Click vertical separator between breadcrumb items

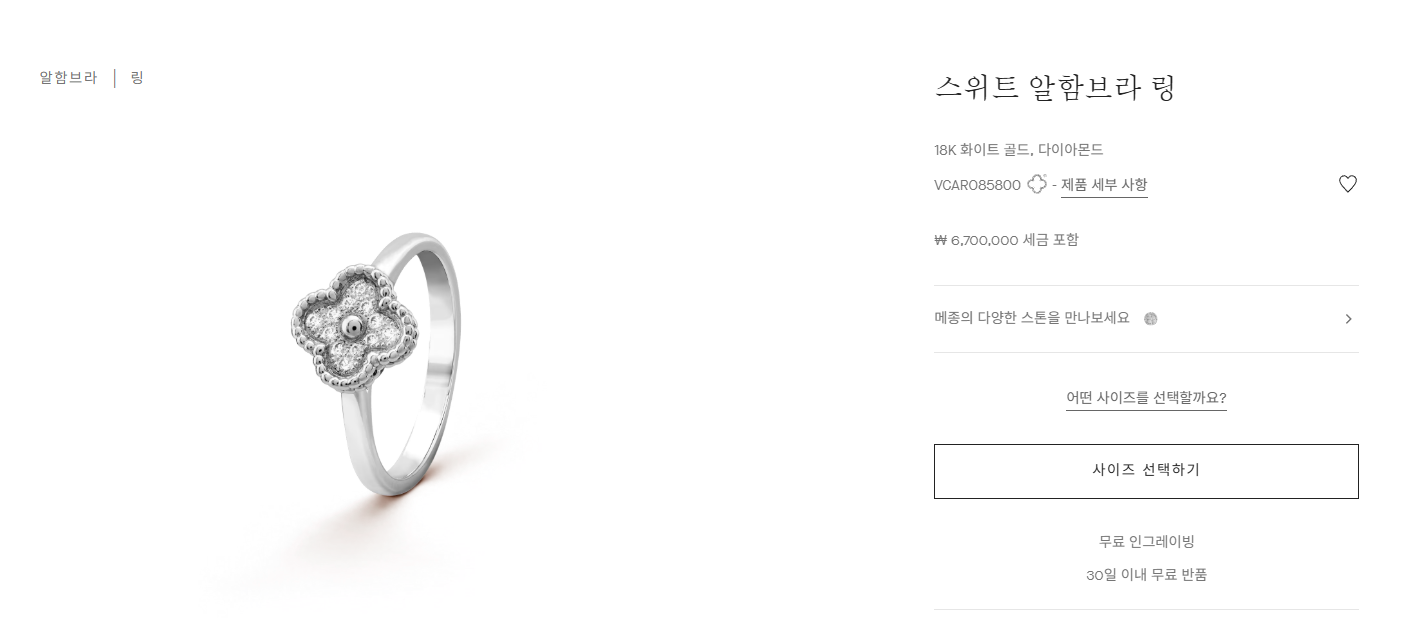point(115,78)
